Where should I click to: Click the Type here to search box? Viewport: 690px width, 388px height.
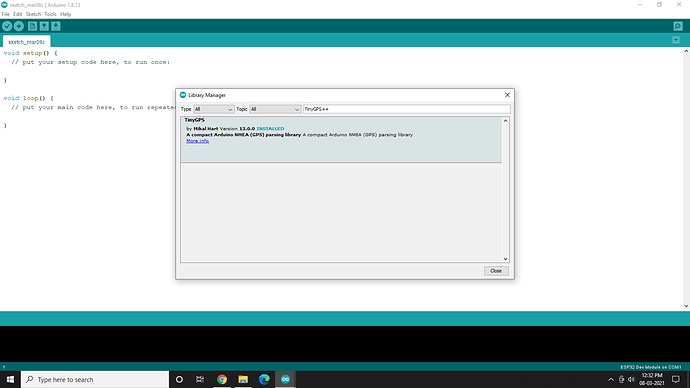coord(95,379)
